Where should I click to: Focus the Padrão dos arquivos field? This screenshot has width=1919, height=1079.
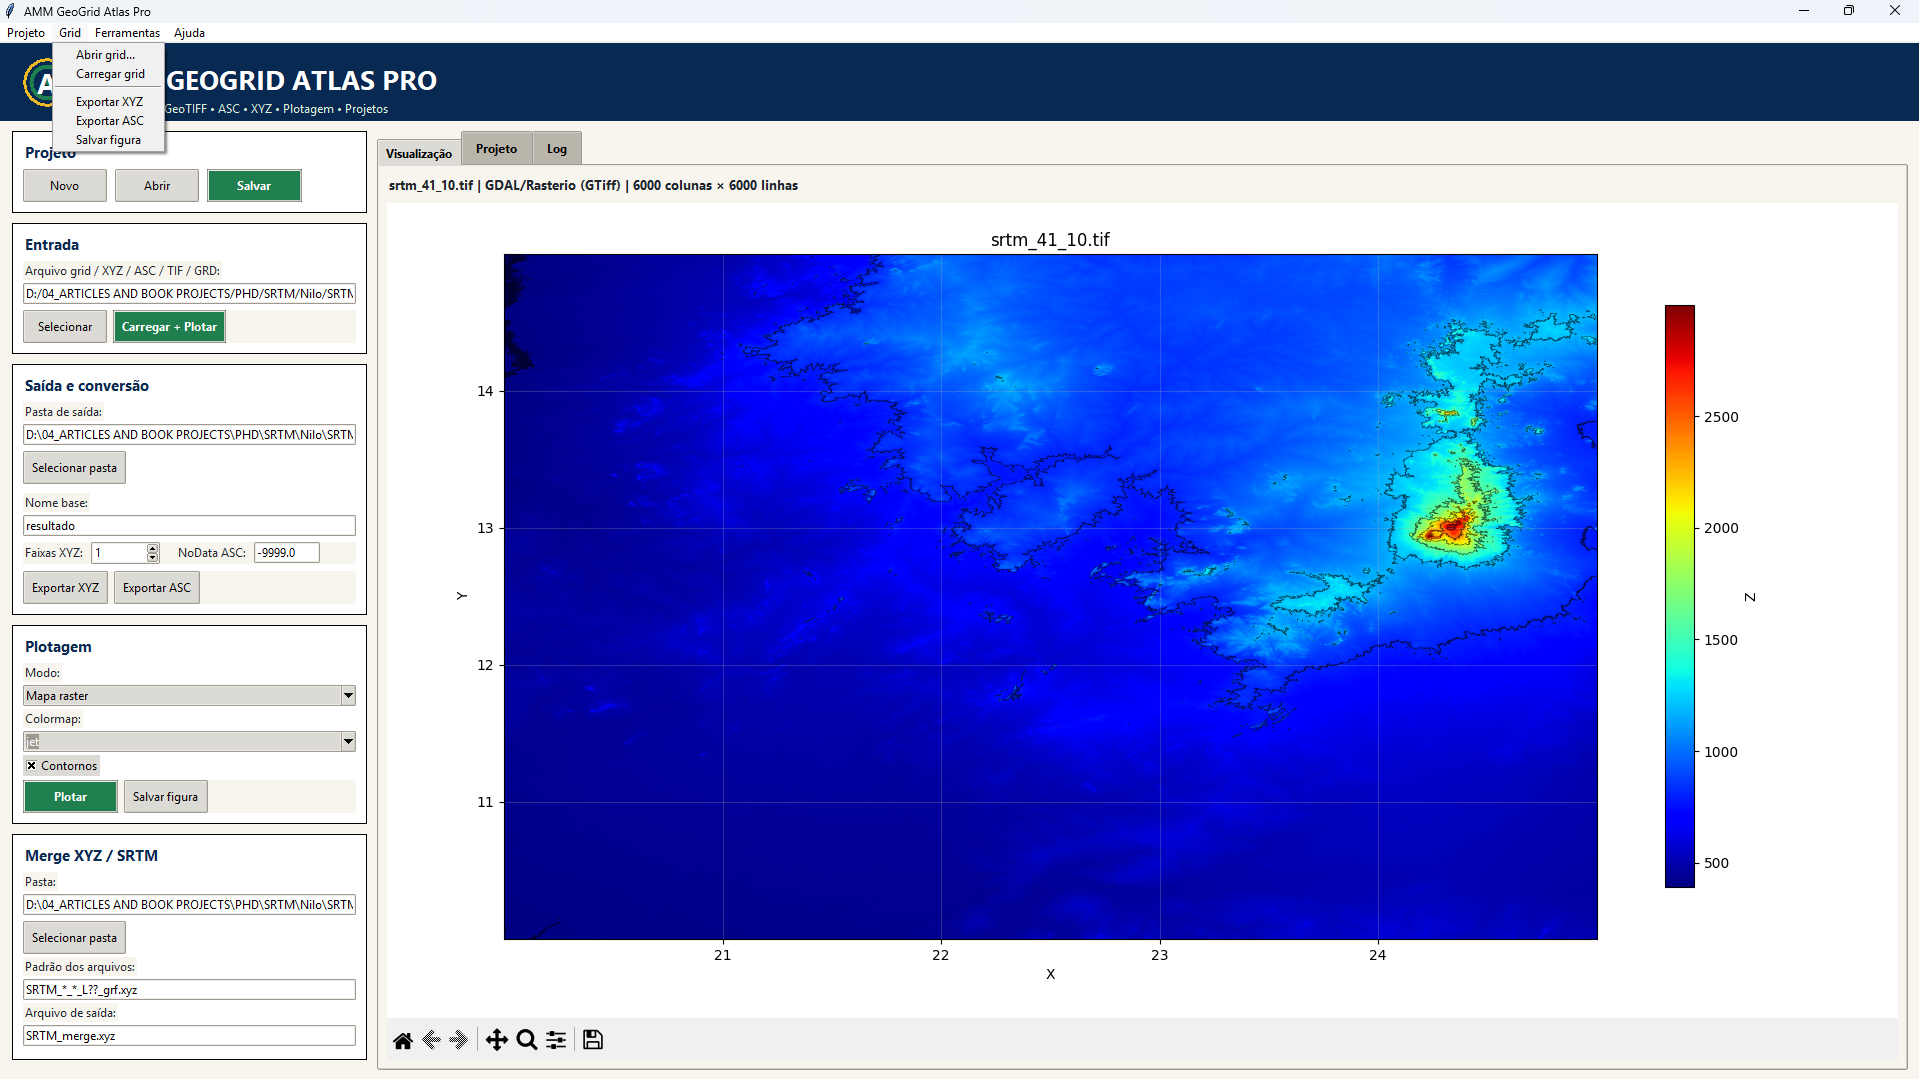(189, 990)
